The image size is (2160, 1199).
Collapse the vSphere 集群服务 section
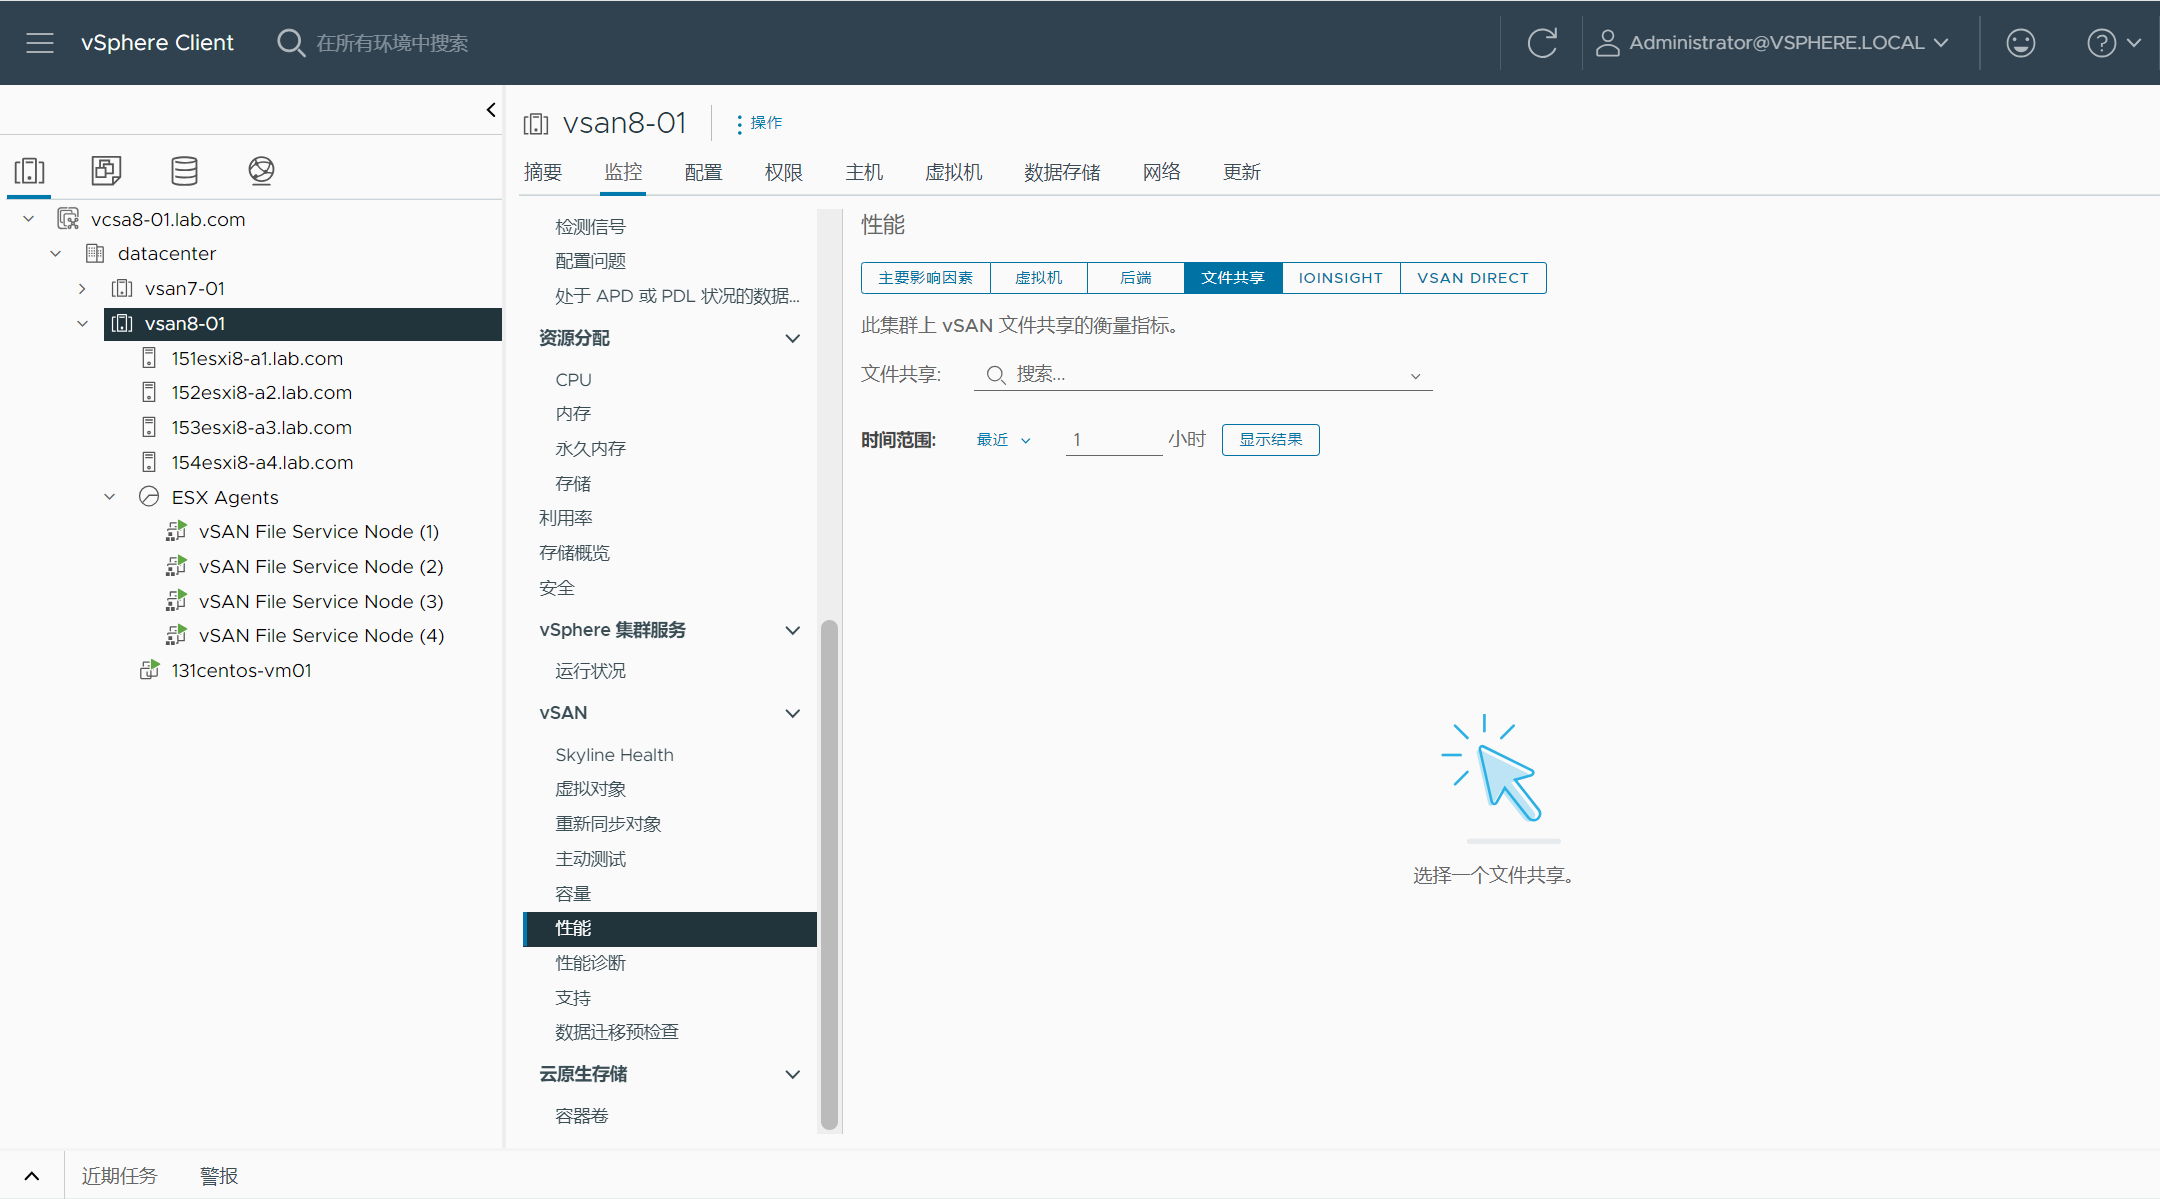point(793,630)
